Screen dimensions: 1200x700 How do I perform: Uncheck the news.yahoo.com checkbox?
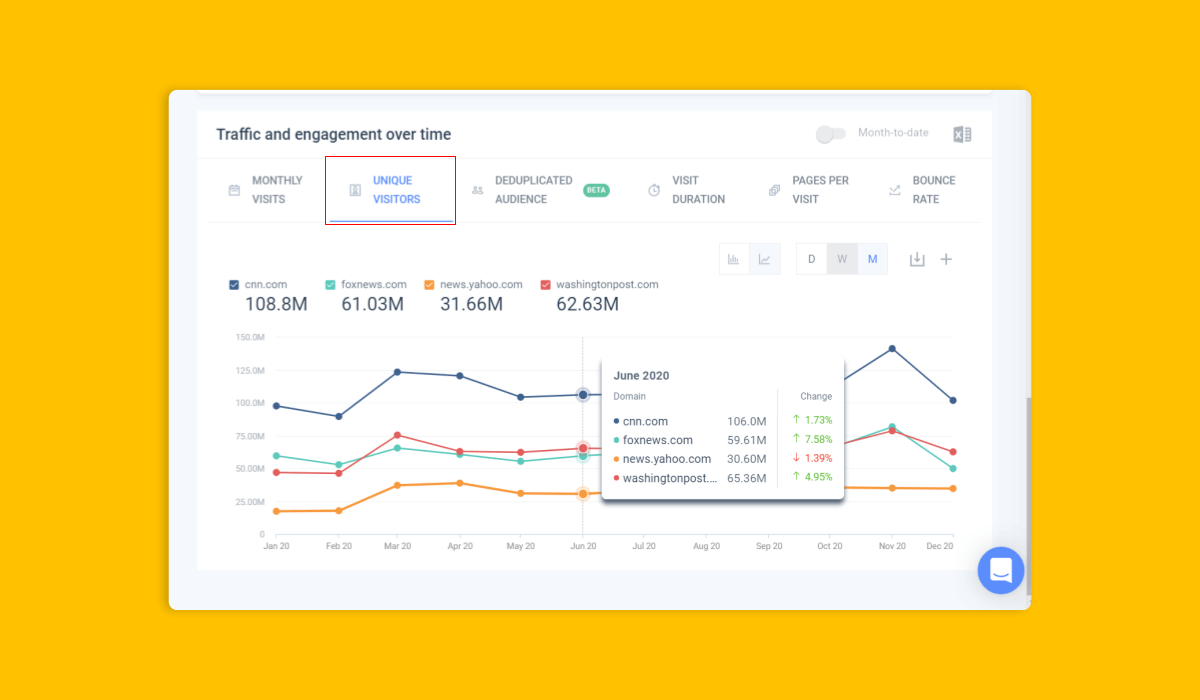tap(429, 285)
